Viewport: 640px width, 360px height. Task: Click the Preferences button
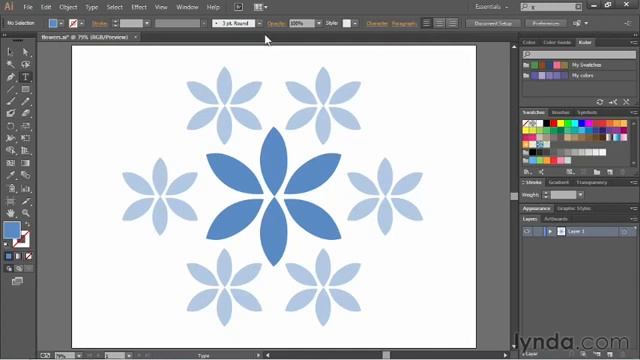click(x=546, y=23)
